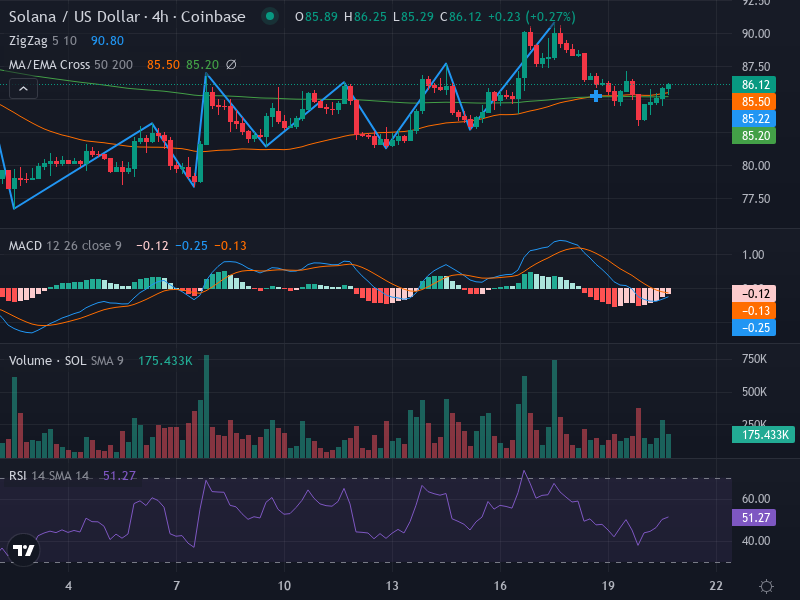The height and width of the screenshot is (600, 800).
Task: Click the orange 85.50 price tag
Action: pos(754,102)
